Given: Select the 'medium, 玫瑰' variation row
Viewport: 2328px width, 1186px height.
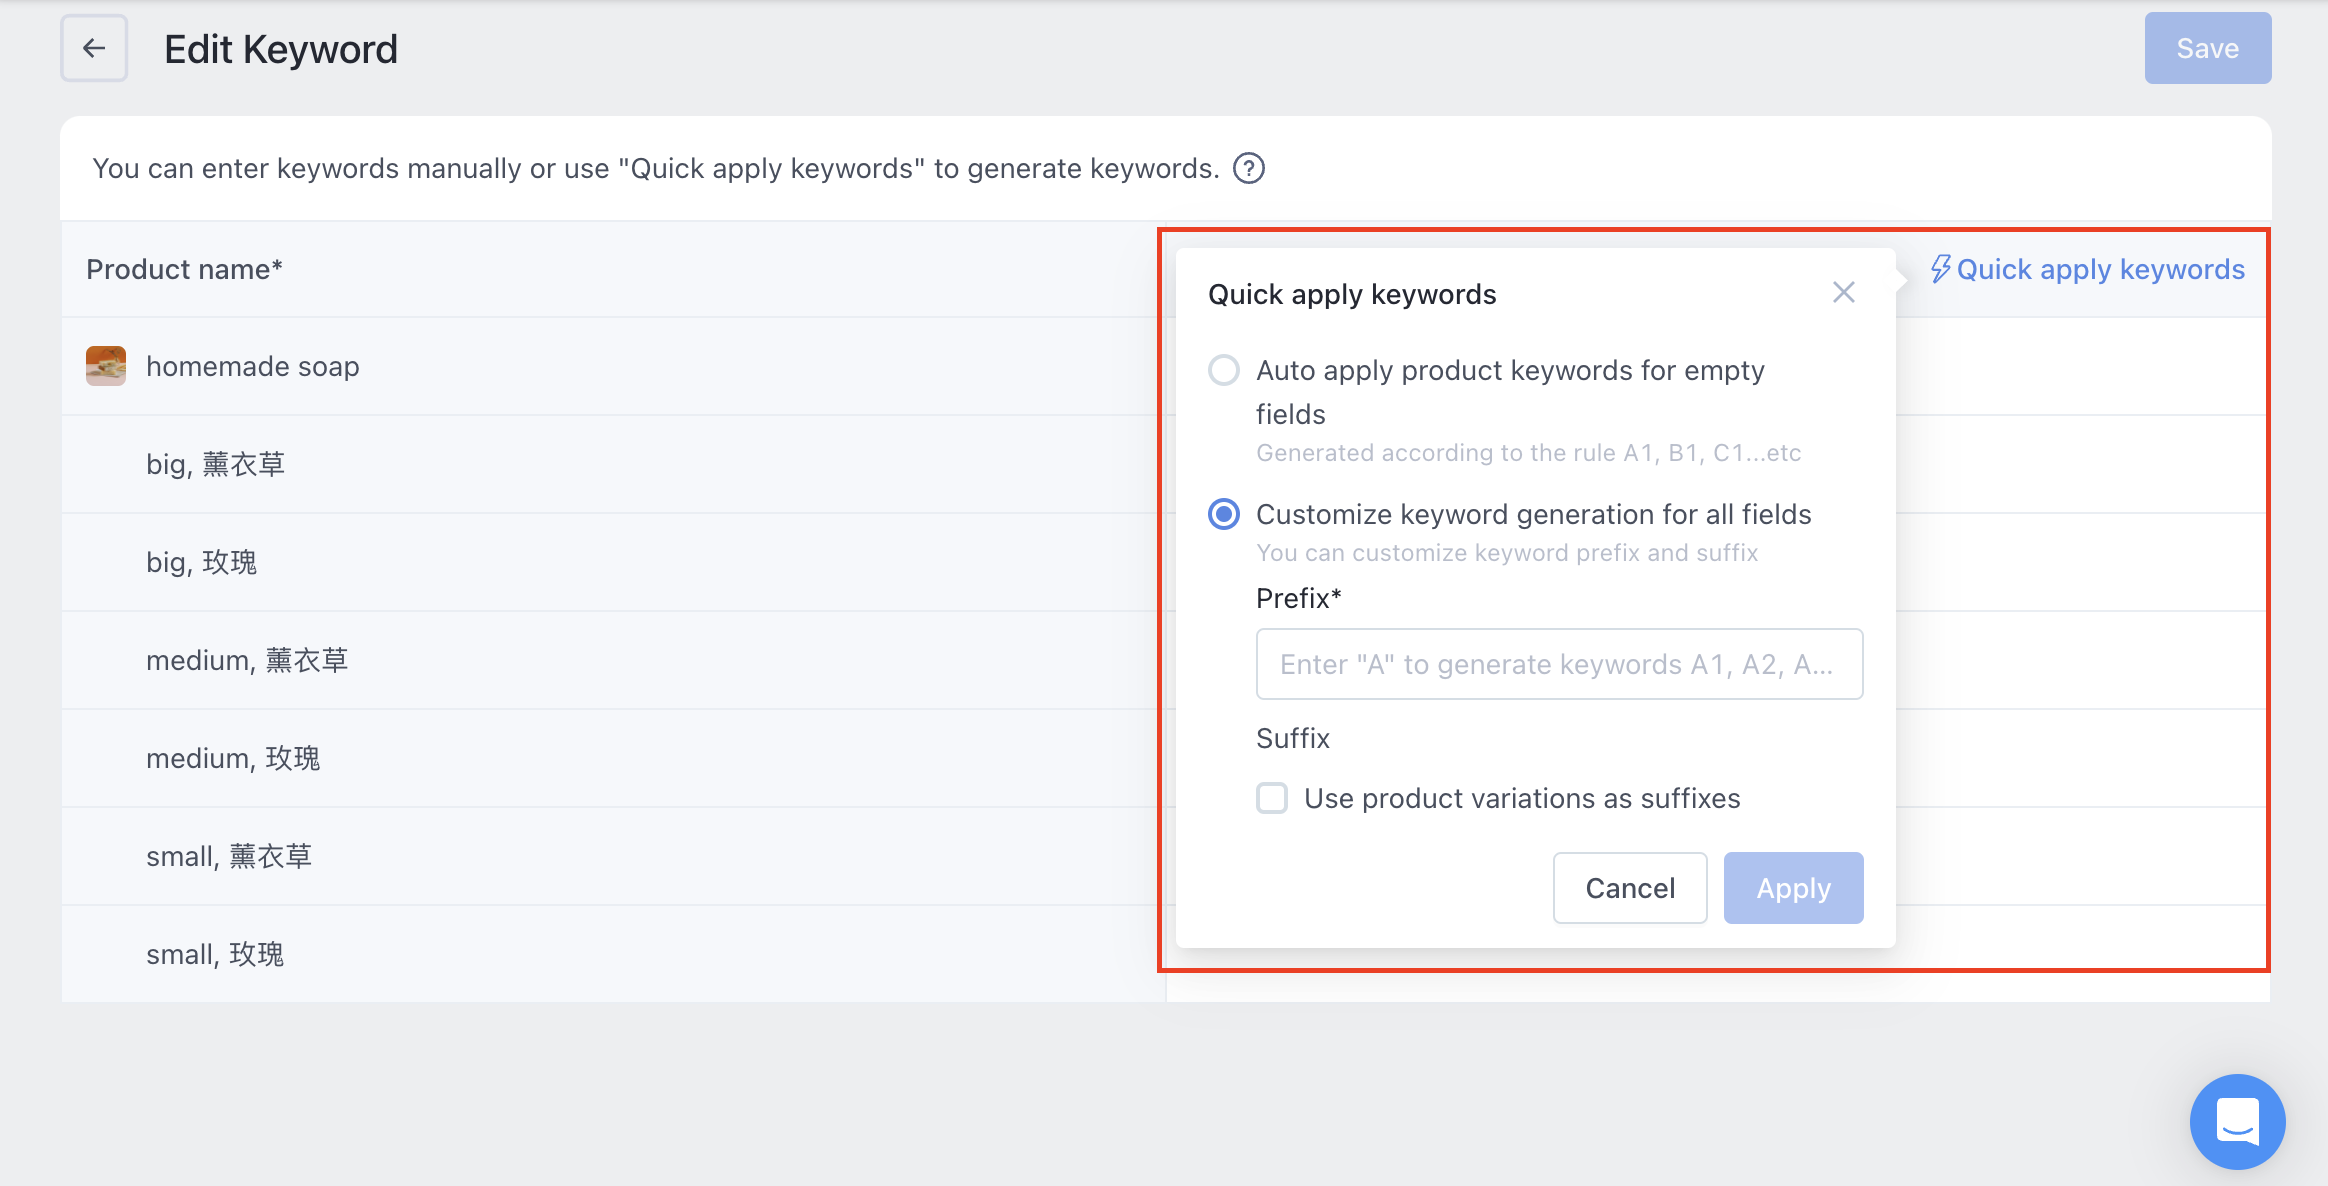Looking at the screenshot, I should tap(612, 758).
